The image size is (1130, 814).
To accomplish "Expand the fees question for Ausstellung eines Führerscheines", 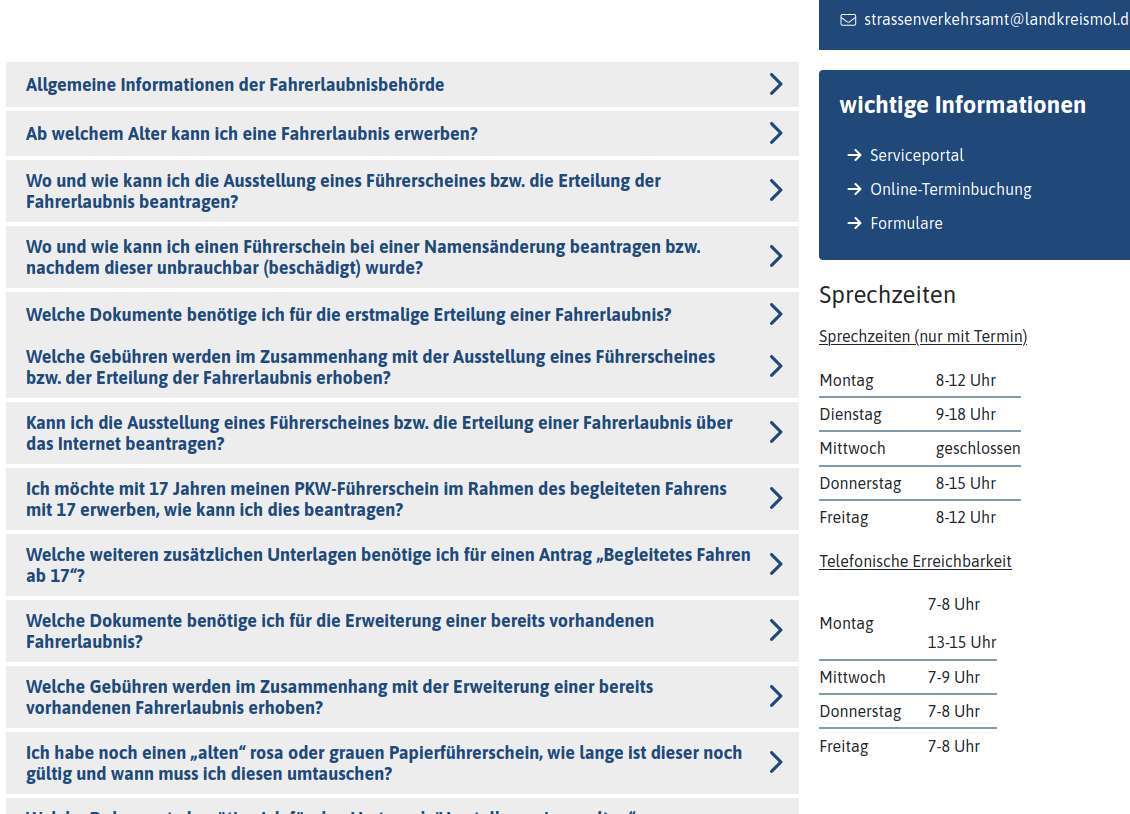I will click(x=370, y=367).
